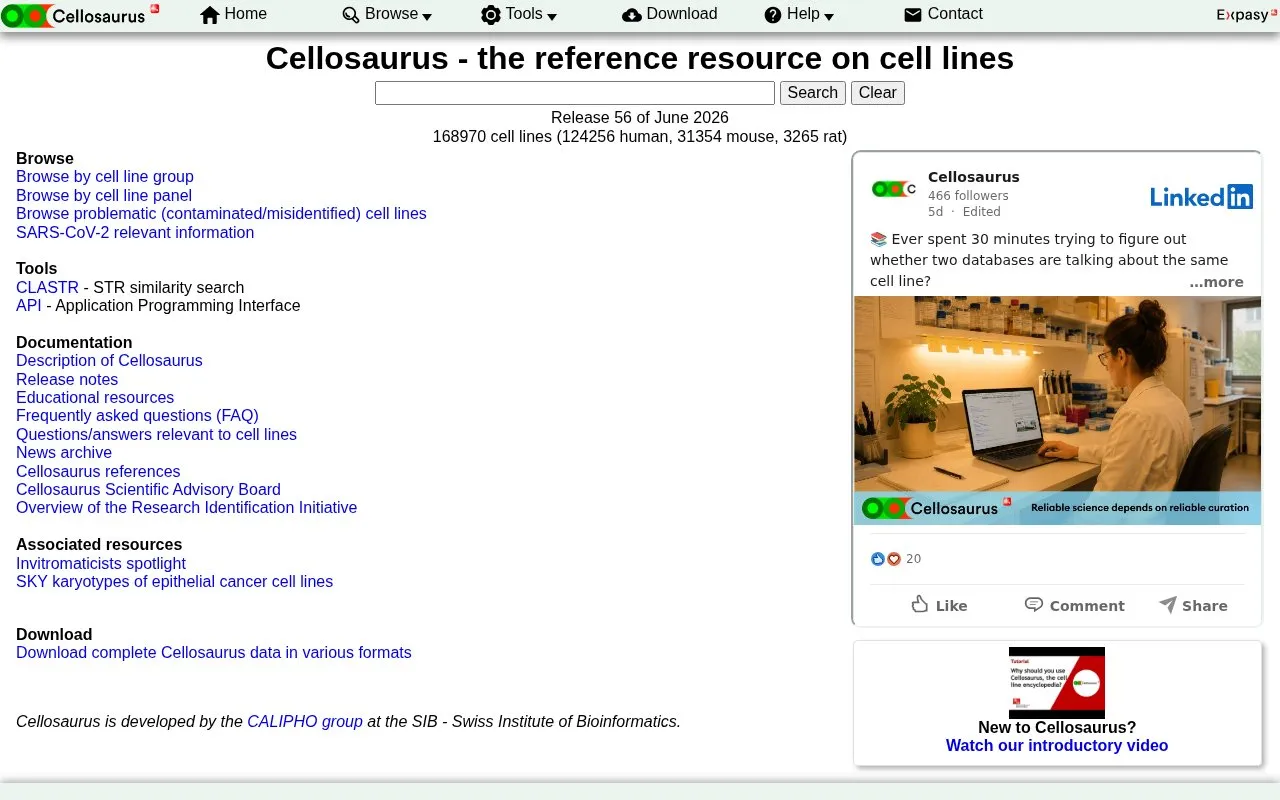Viewport: 1280px width, 800px height.
Task: Expand post text with ...more
Action: coord(1216,282)
